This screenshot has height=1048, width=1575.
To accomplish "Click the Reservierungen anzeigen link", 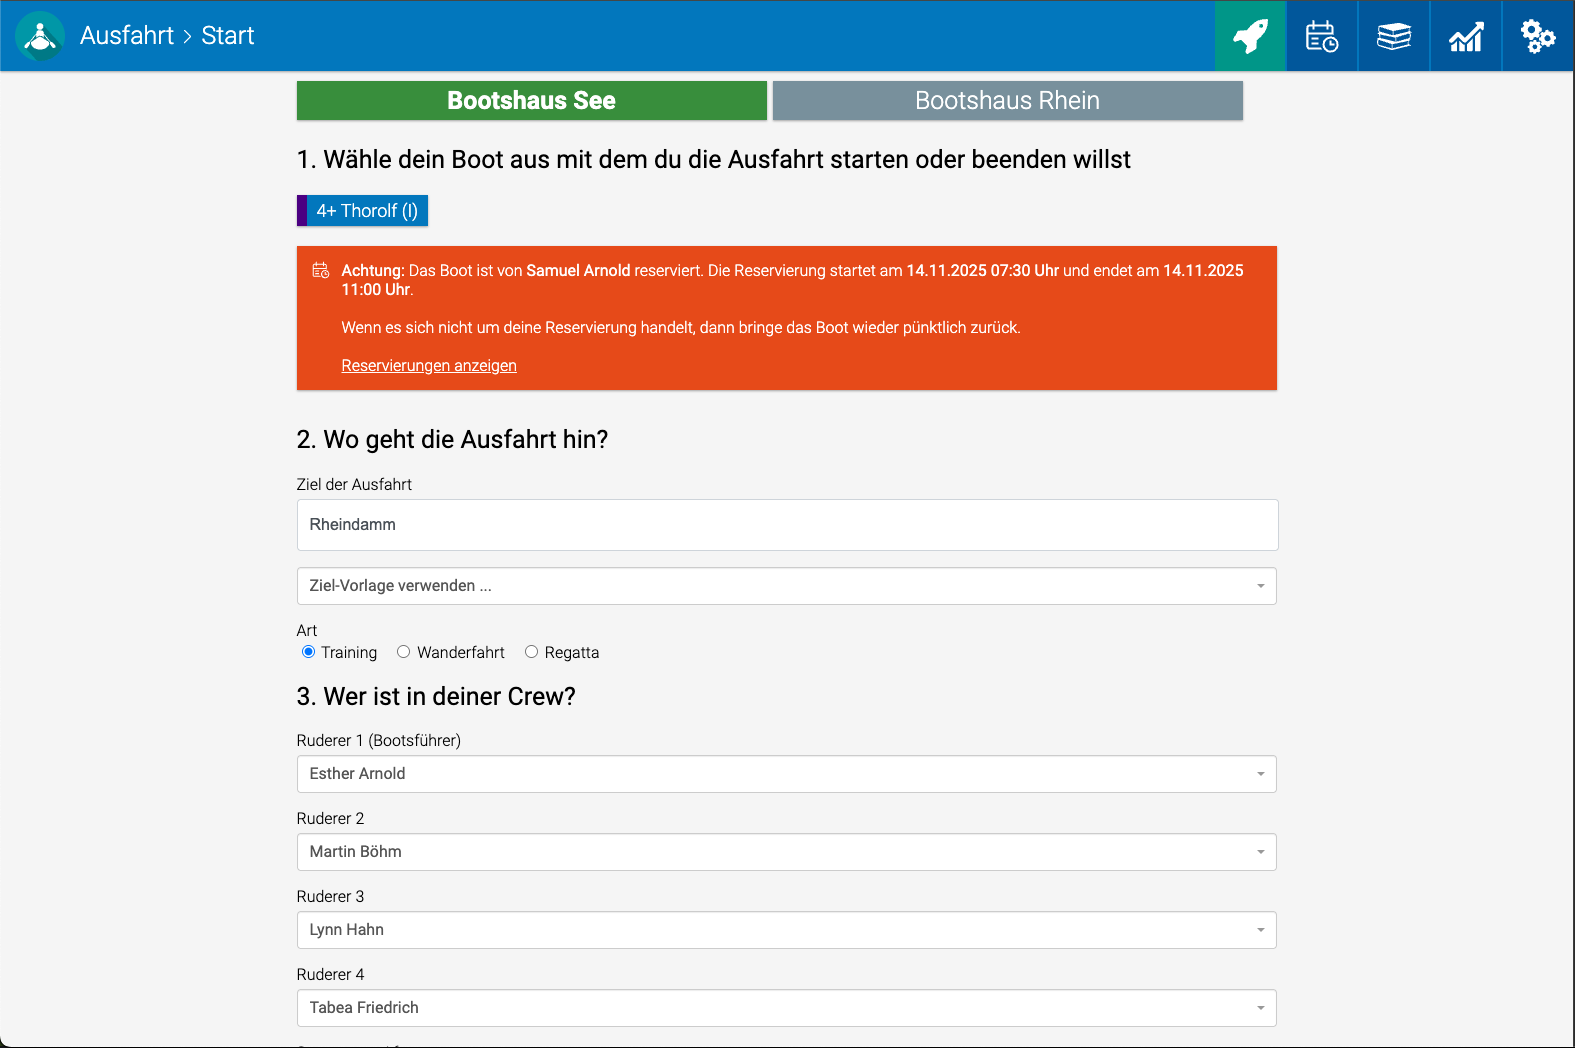I will pyautogui.click(x=429, y=366).
